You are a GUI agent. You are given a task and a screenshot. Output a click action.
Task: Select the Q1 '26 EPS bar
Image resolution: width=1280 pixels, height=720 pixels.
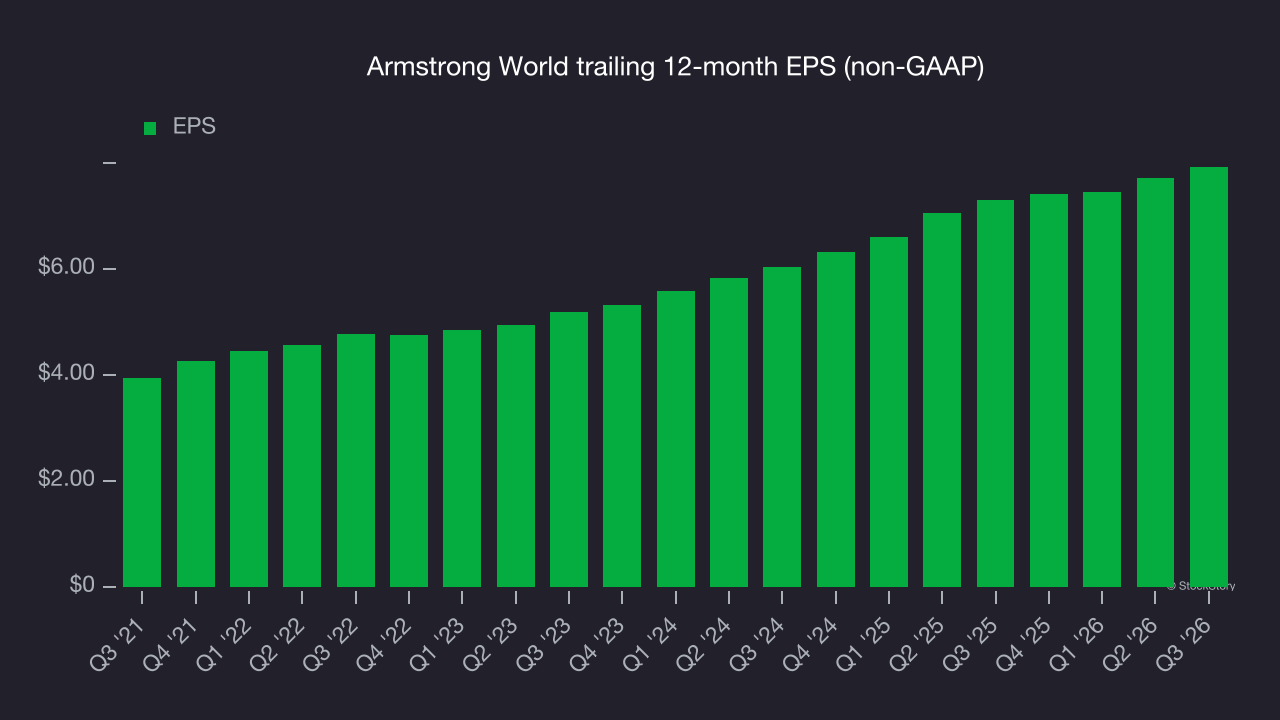pos(1102,389)
